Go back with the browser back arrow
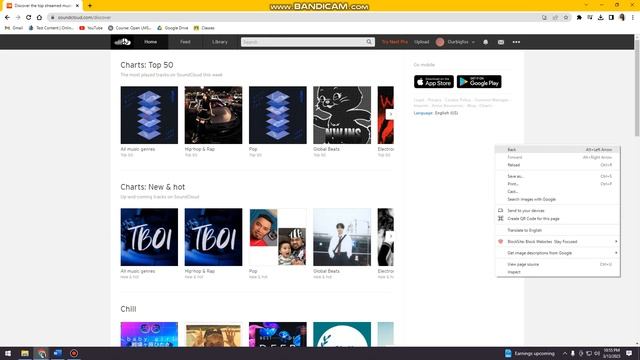This screenshot has height=360, width=640. [x=7, y=18]
